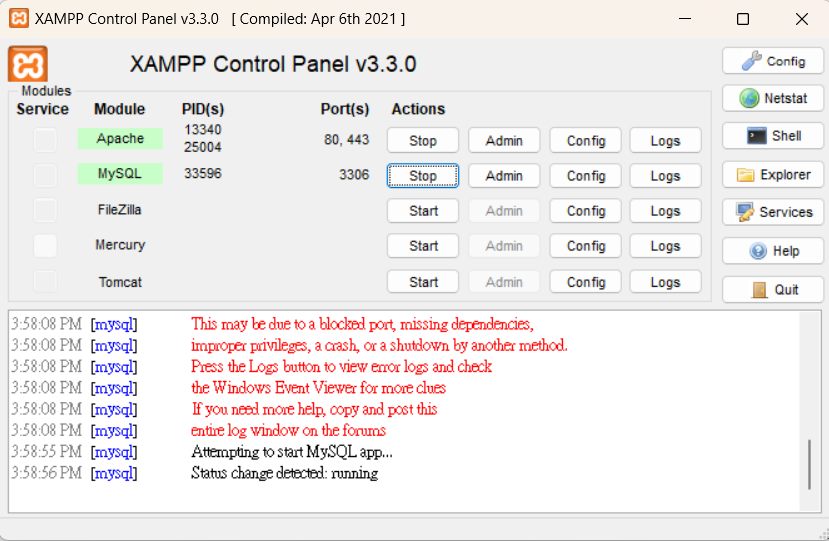Viewport: 829px width, 541px height.
Task: Click MySQL port 3306
Action: [354, 175]
